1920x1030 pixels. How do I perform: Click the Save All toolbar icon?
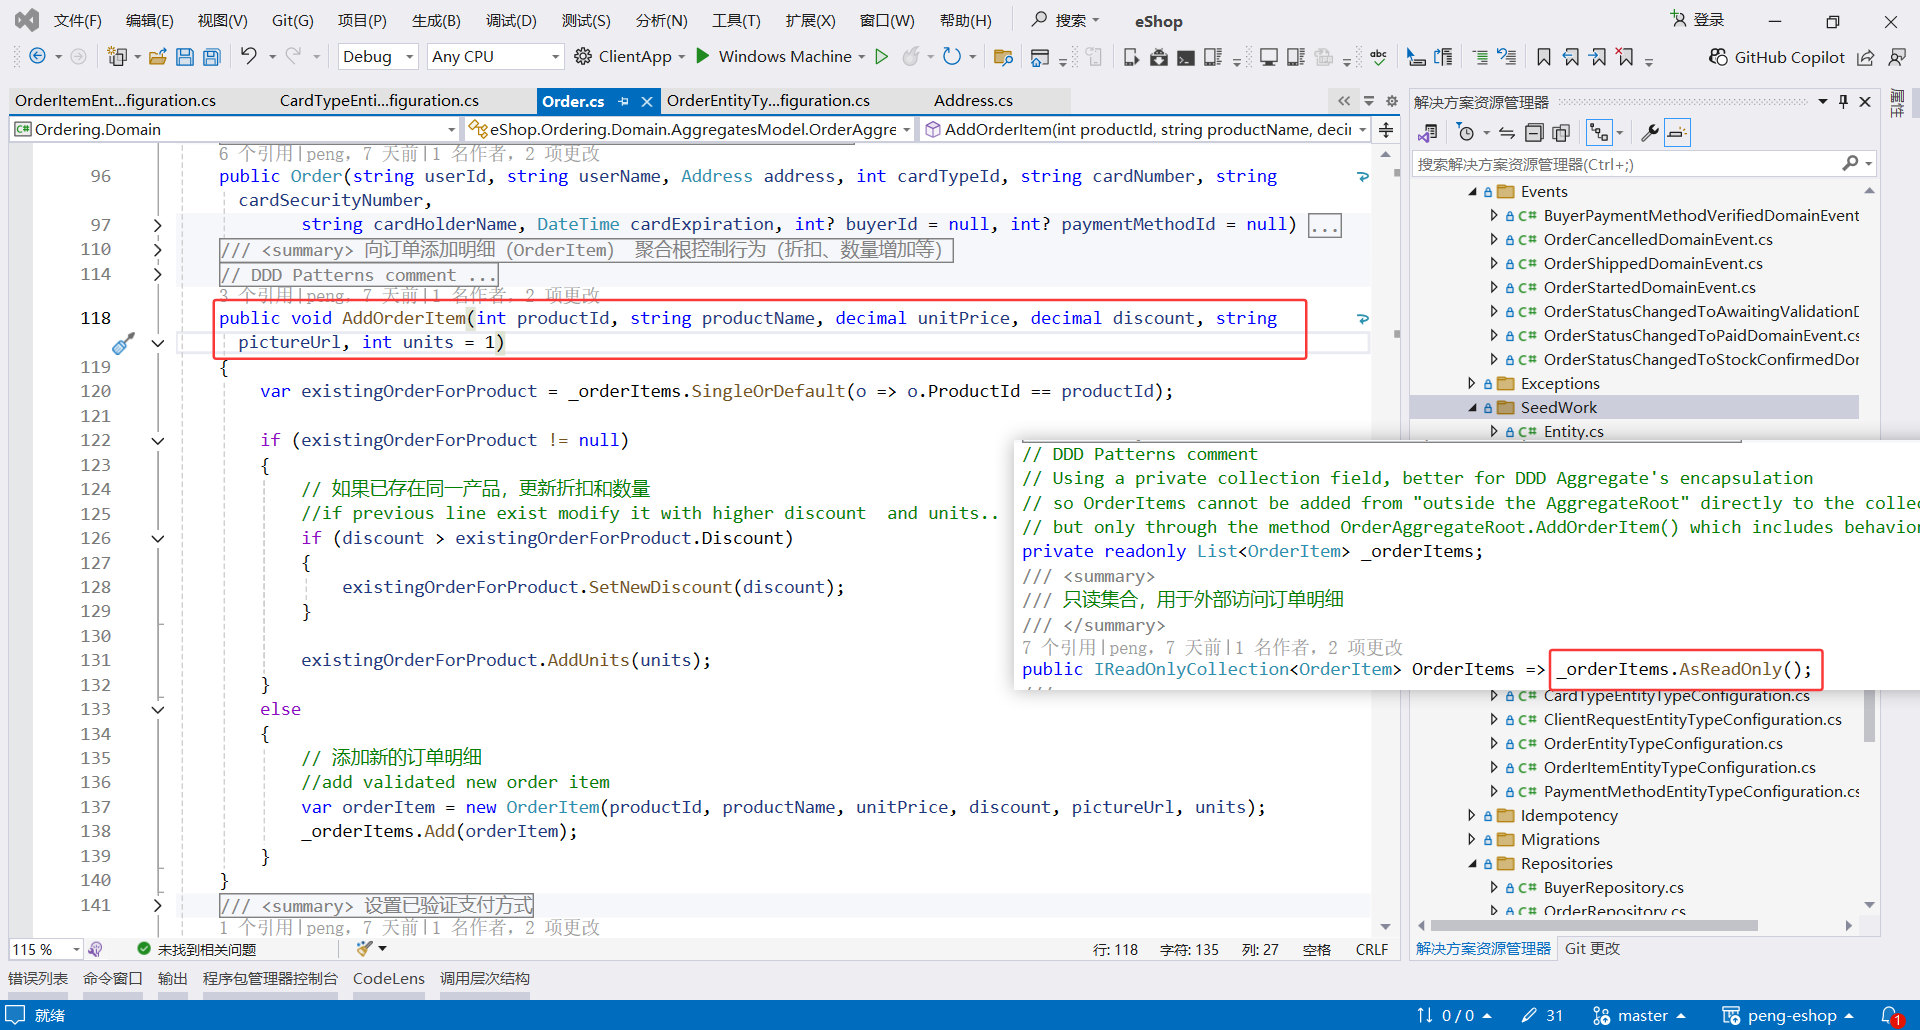tap(212, 57)
